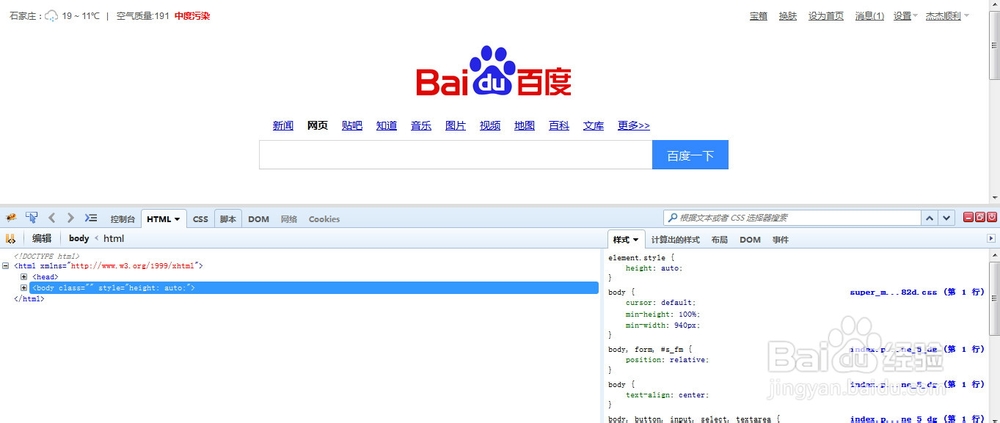
Task: Click the 'cursor: default;' style rule
Action: (660, 303)
